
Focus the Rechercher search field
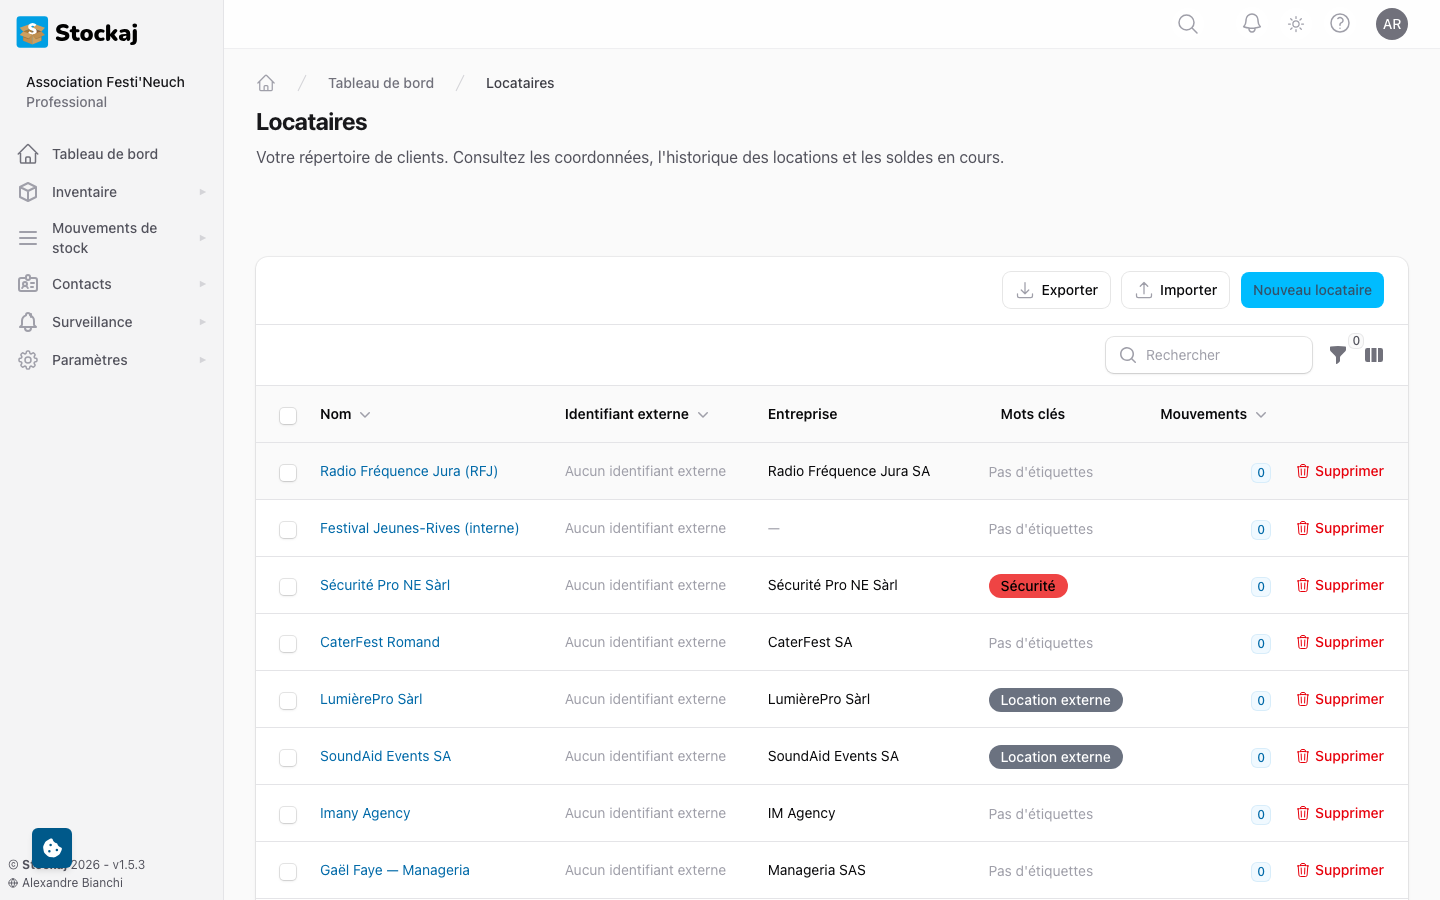tap(1209, 355)
